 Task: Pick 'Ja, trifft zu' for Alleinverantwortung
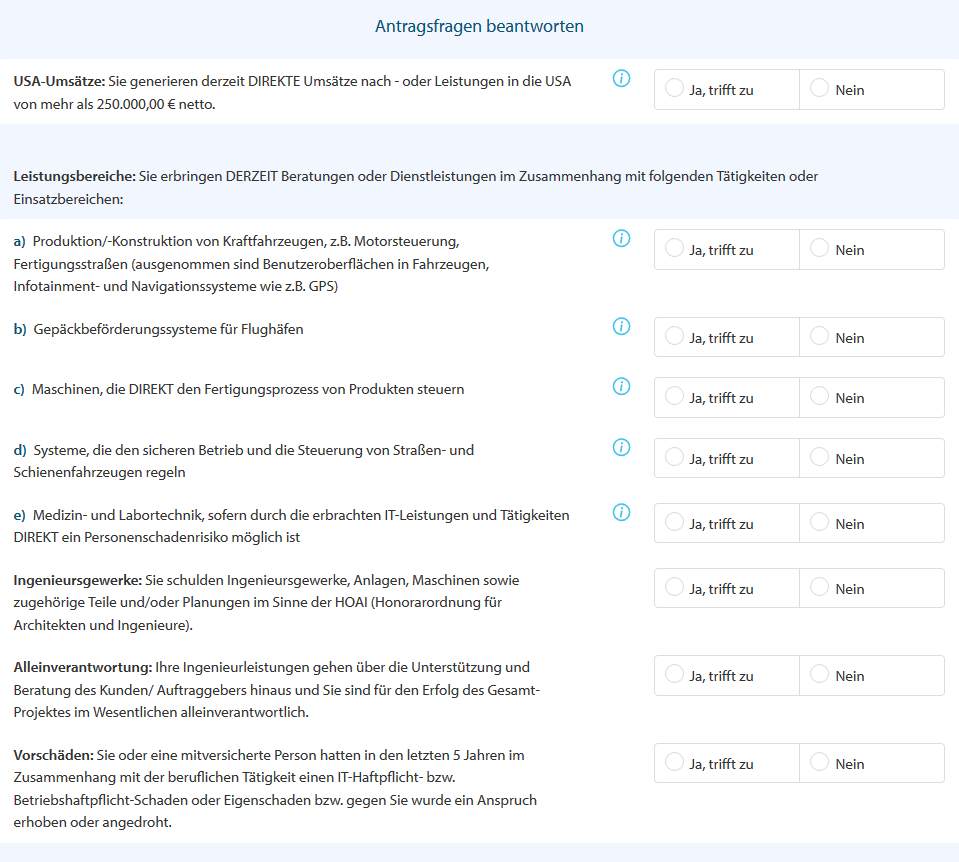point(675,675)
